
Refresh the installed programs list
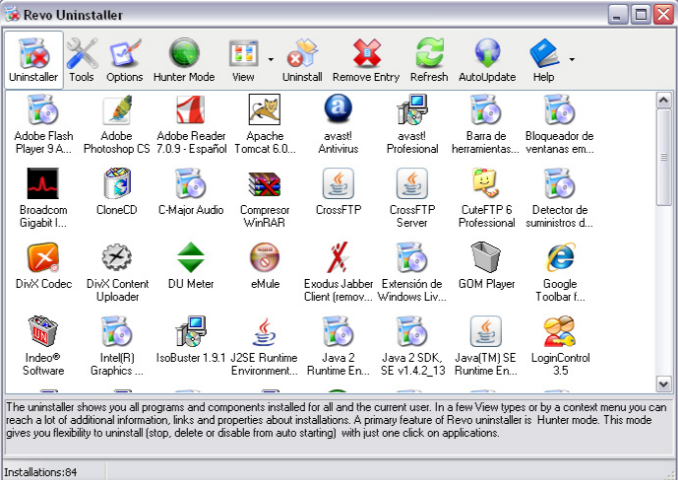[x=429, y=60]
